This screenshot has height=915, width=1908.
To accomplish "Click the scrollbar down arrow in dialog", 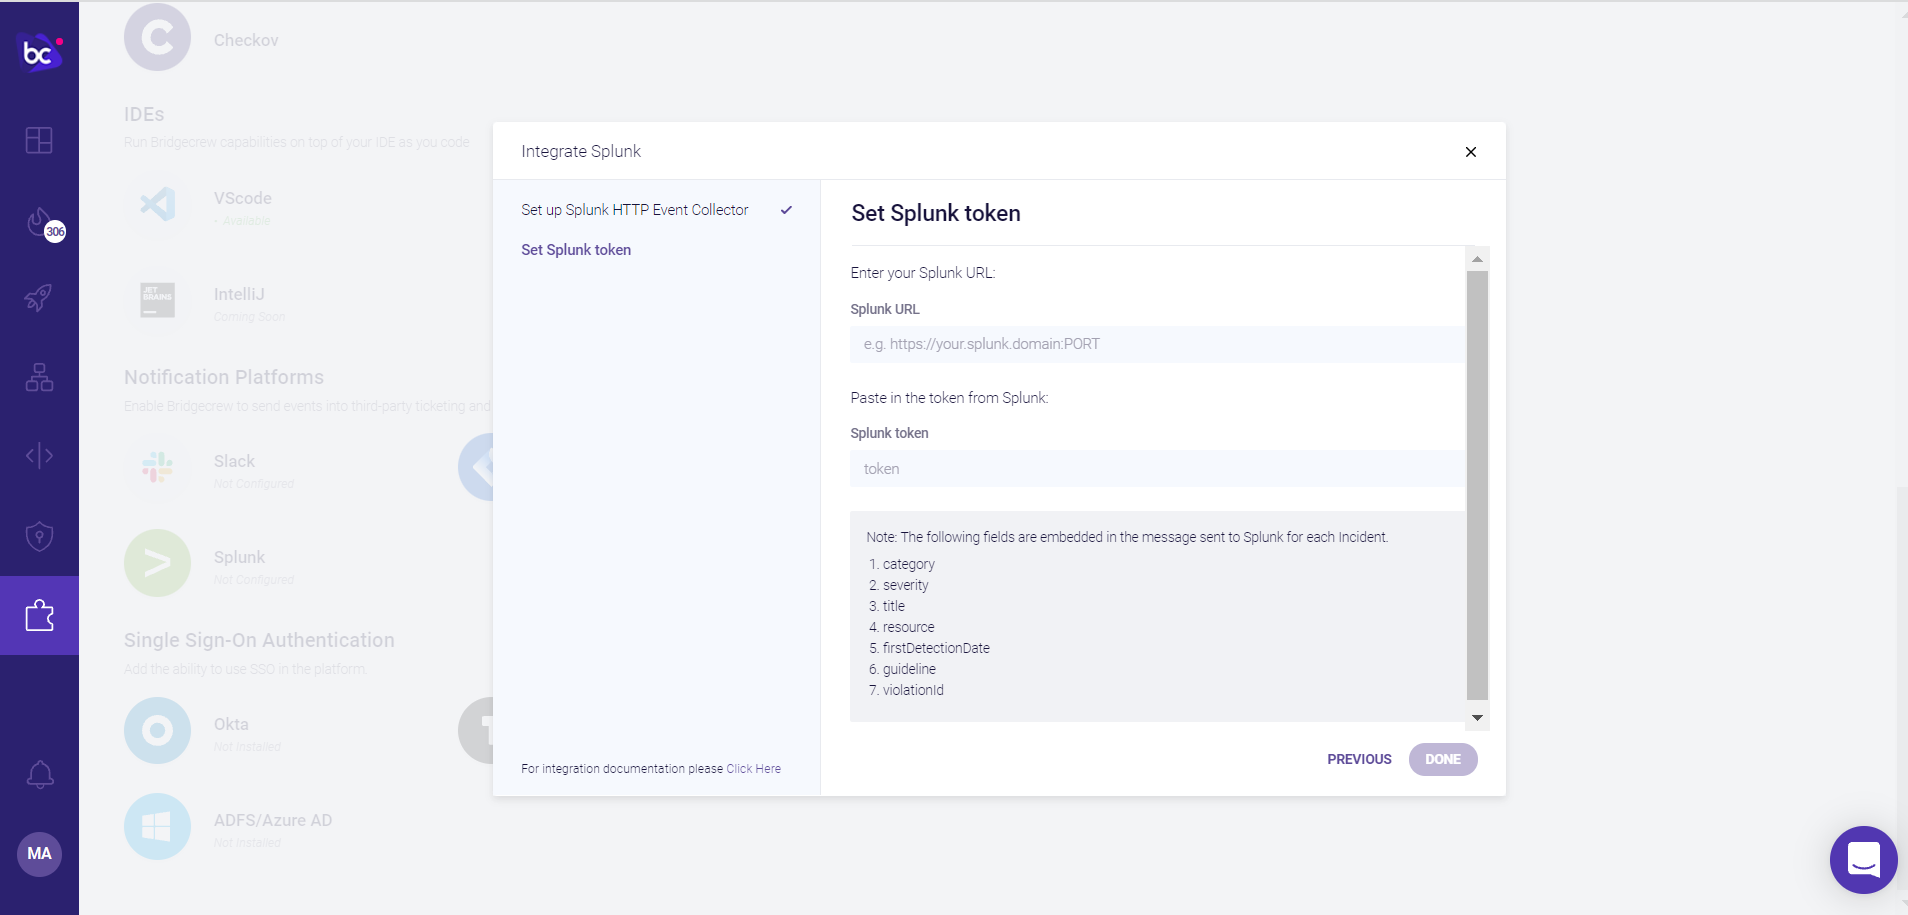I will point(1477,718).
